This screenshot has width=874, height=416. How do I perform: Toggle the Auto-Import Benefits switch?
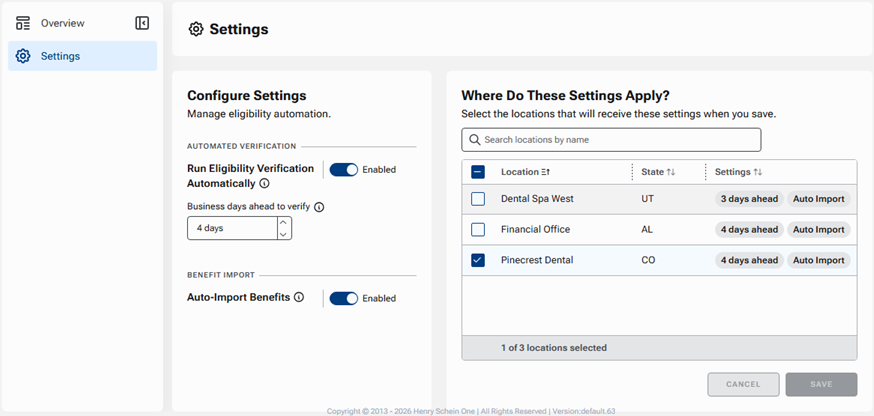(x=343, y=298)
